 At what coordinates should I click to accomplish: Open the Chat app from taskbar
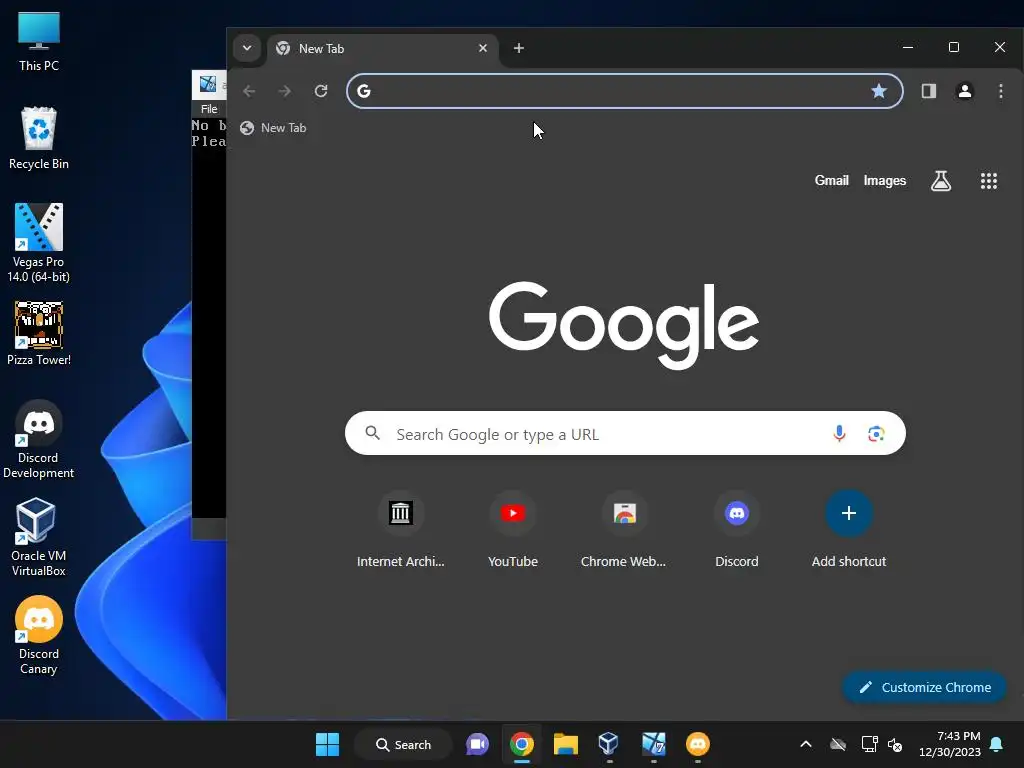click(477, 744)
